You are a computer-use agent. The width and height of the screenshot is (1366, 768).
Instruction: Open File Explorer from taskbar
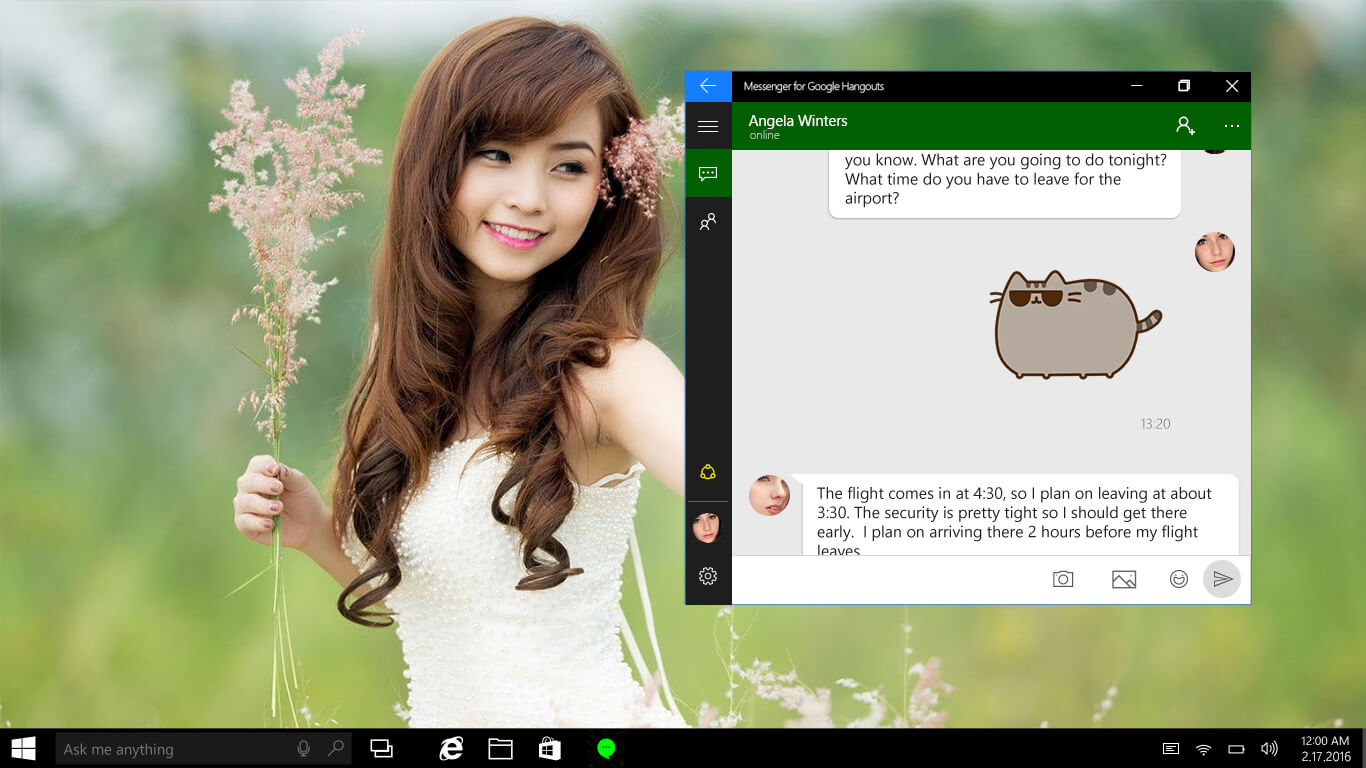pos(500,748)
